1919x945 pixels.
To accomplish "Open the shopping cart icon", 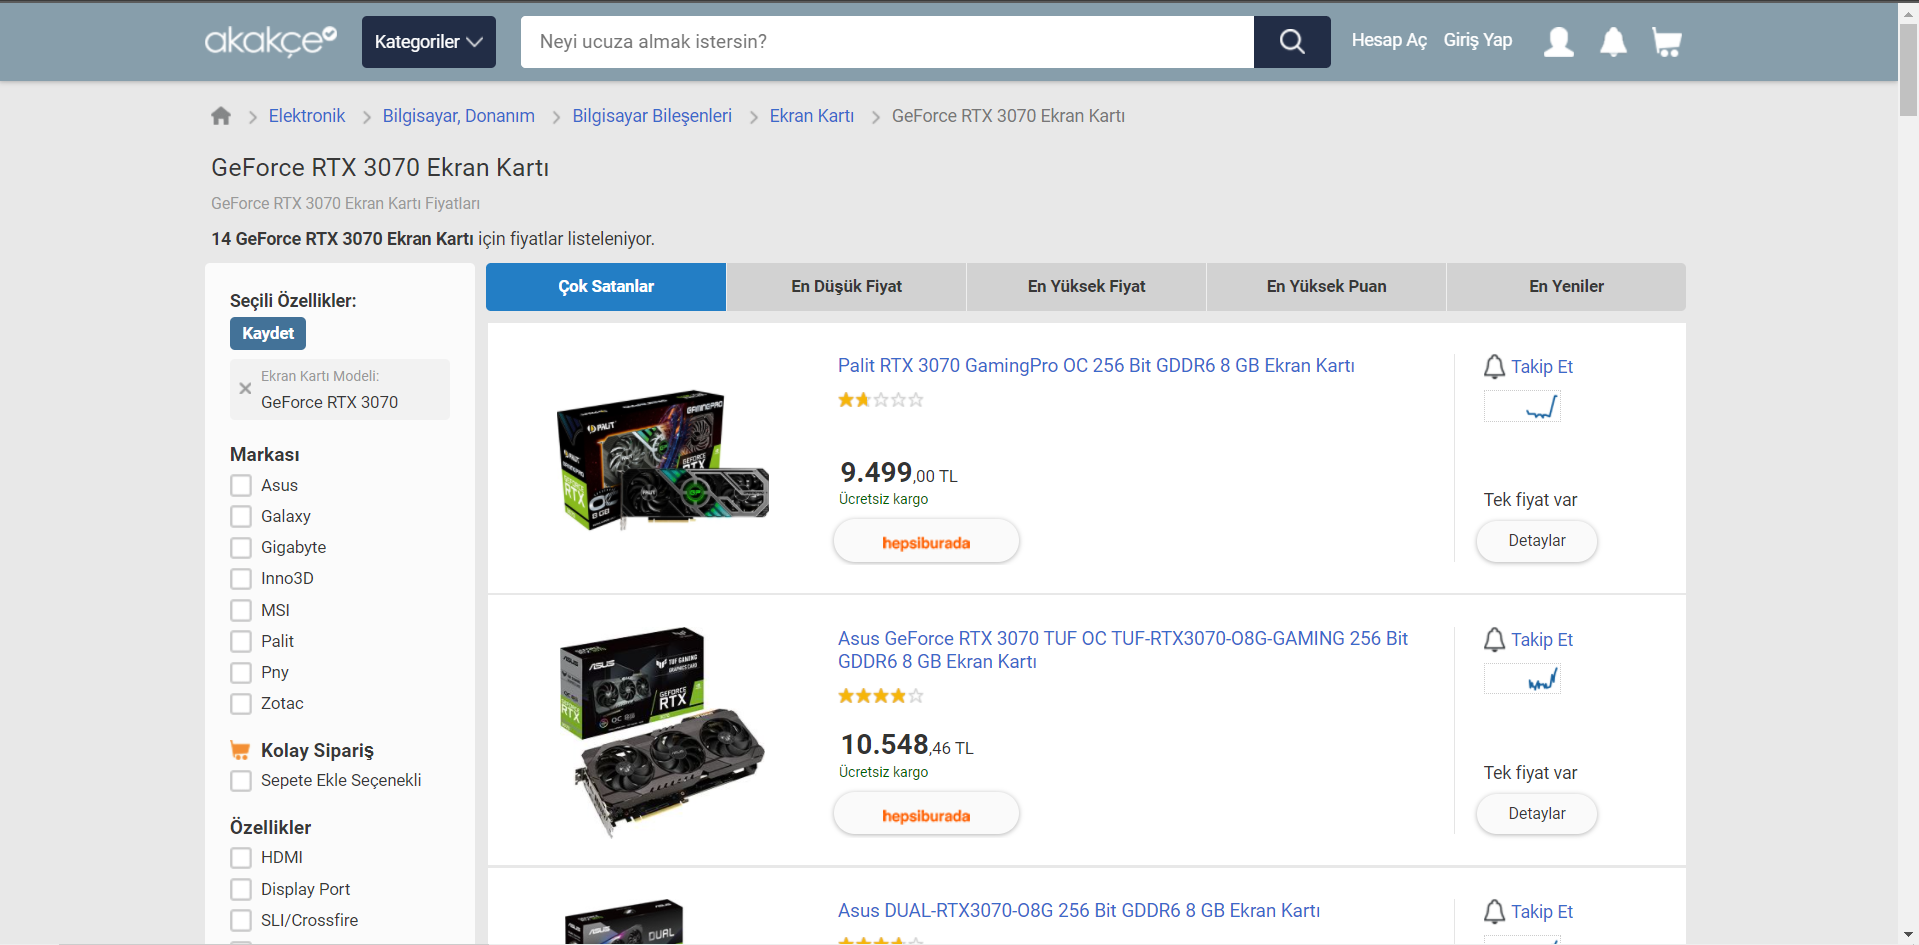I will tap(1666, 42).
